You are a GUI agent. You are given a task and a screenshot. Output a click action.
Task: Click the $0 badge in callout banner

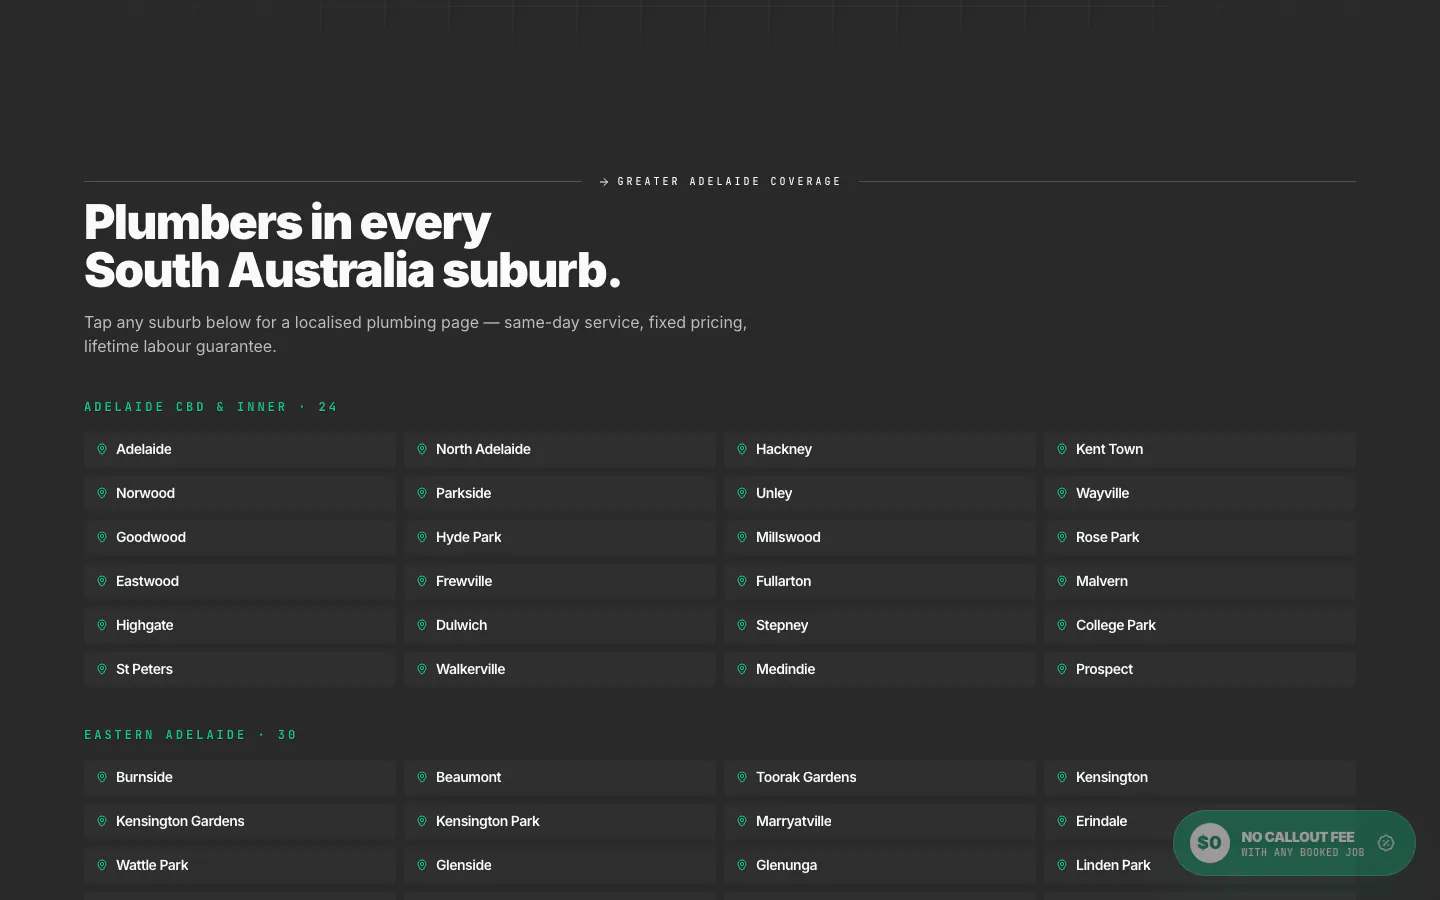click(1210, 843)
